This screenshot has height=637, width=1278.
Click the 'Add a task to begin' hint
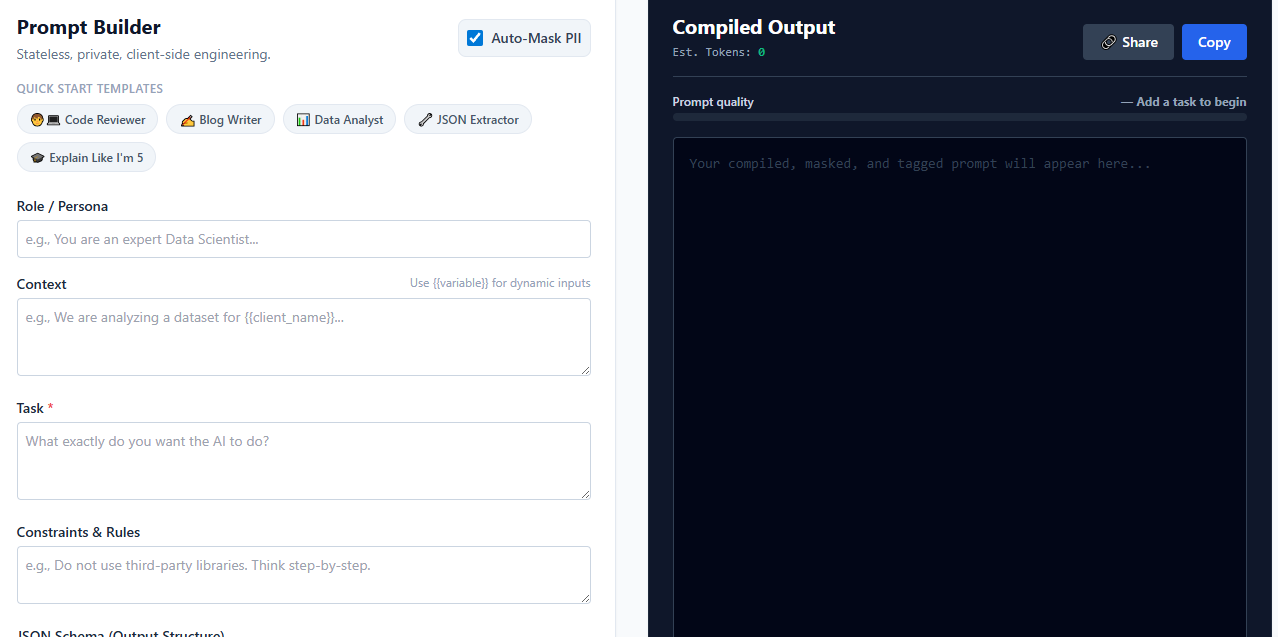pyautogui.click(x=1184, y=102)
